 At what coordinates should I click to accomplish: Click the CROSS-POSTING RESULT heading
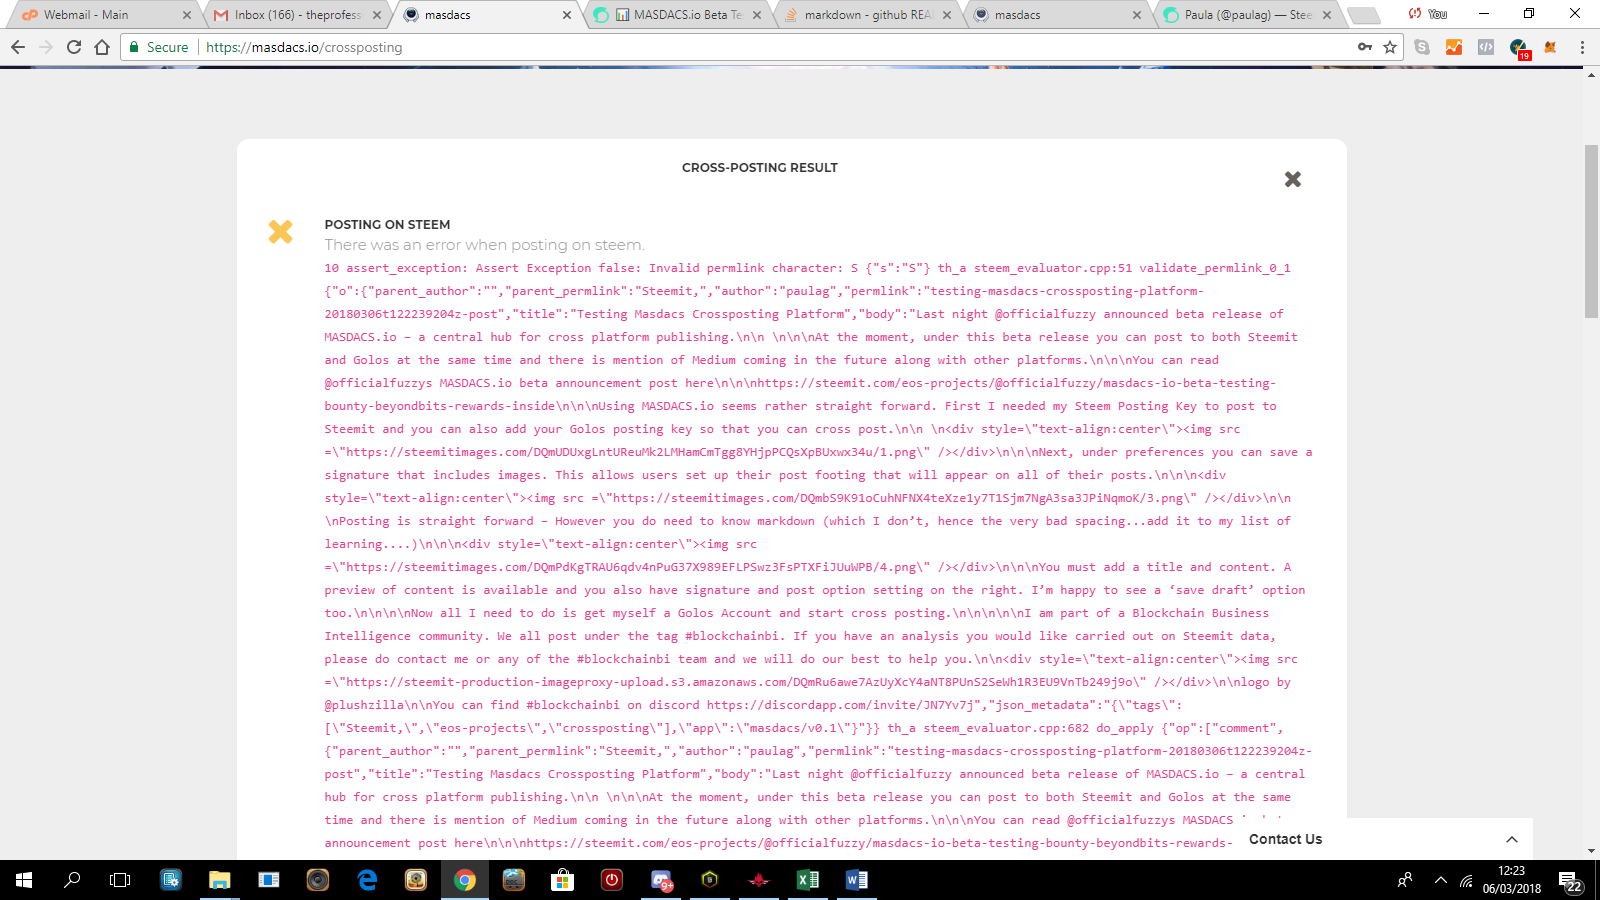(760, 168)
